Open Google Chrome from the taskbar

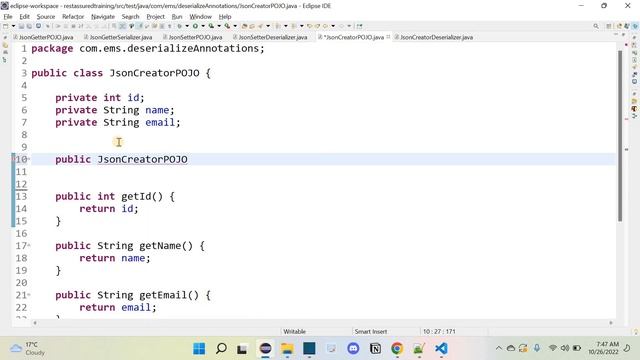click(397, 349)
